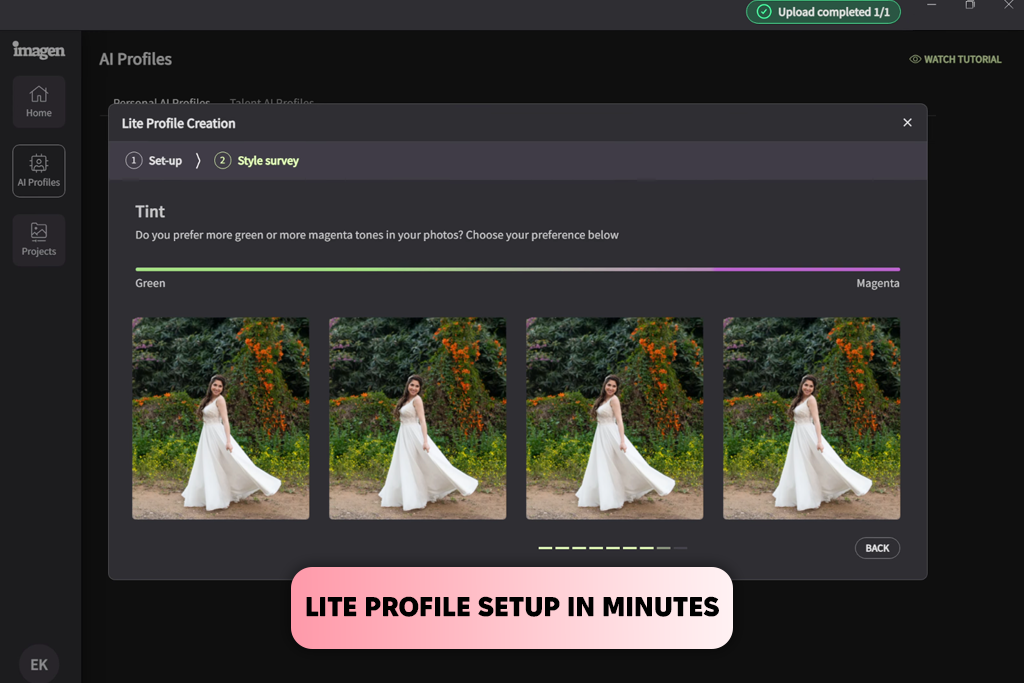The height and width of the screenshot is (683, 1024).
Task: Choose the first, greenest tint photo
Action: [x=221, y=419]
